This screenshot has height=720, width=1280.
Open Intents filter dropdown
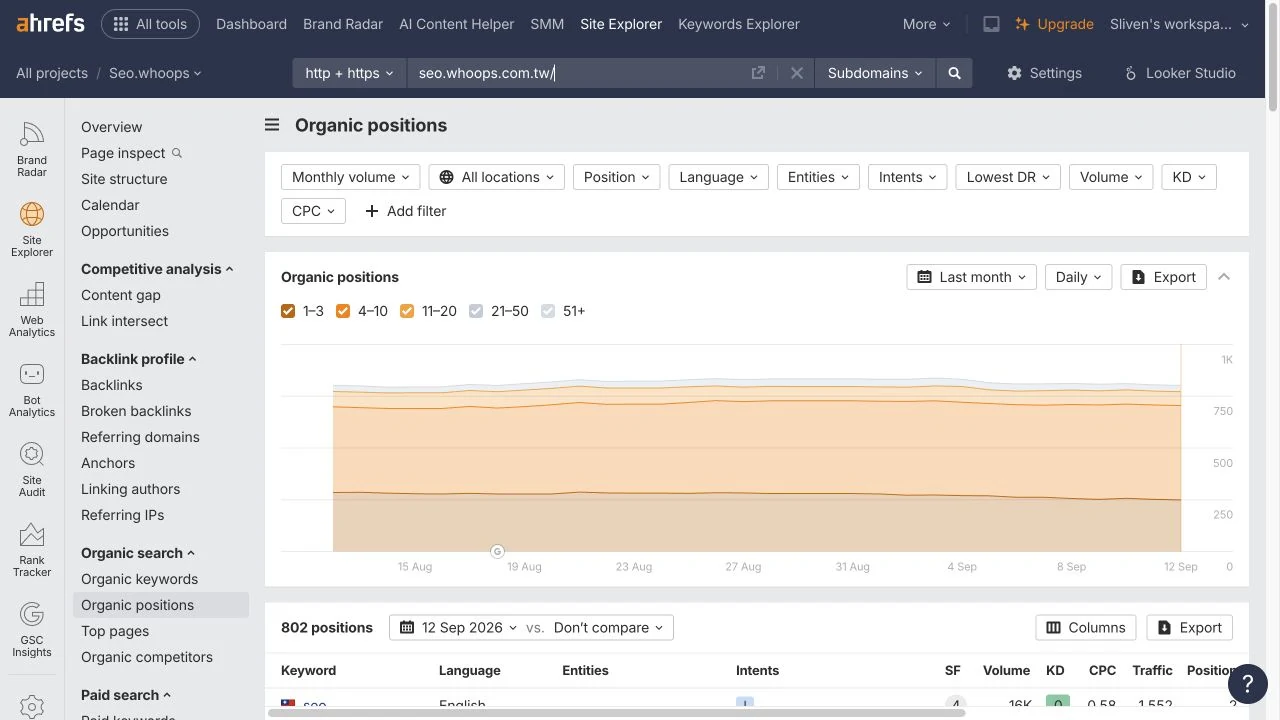(x=908, y=177)
